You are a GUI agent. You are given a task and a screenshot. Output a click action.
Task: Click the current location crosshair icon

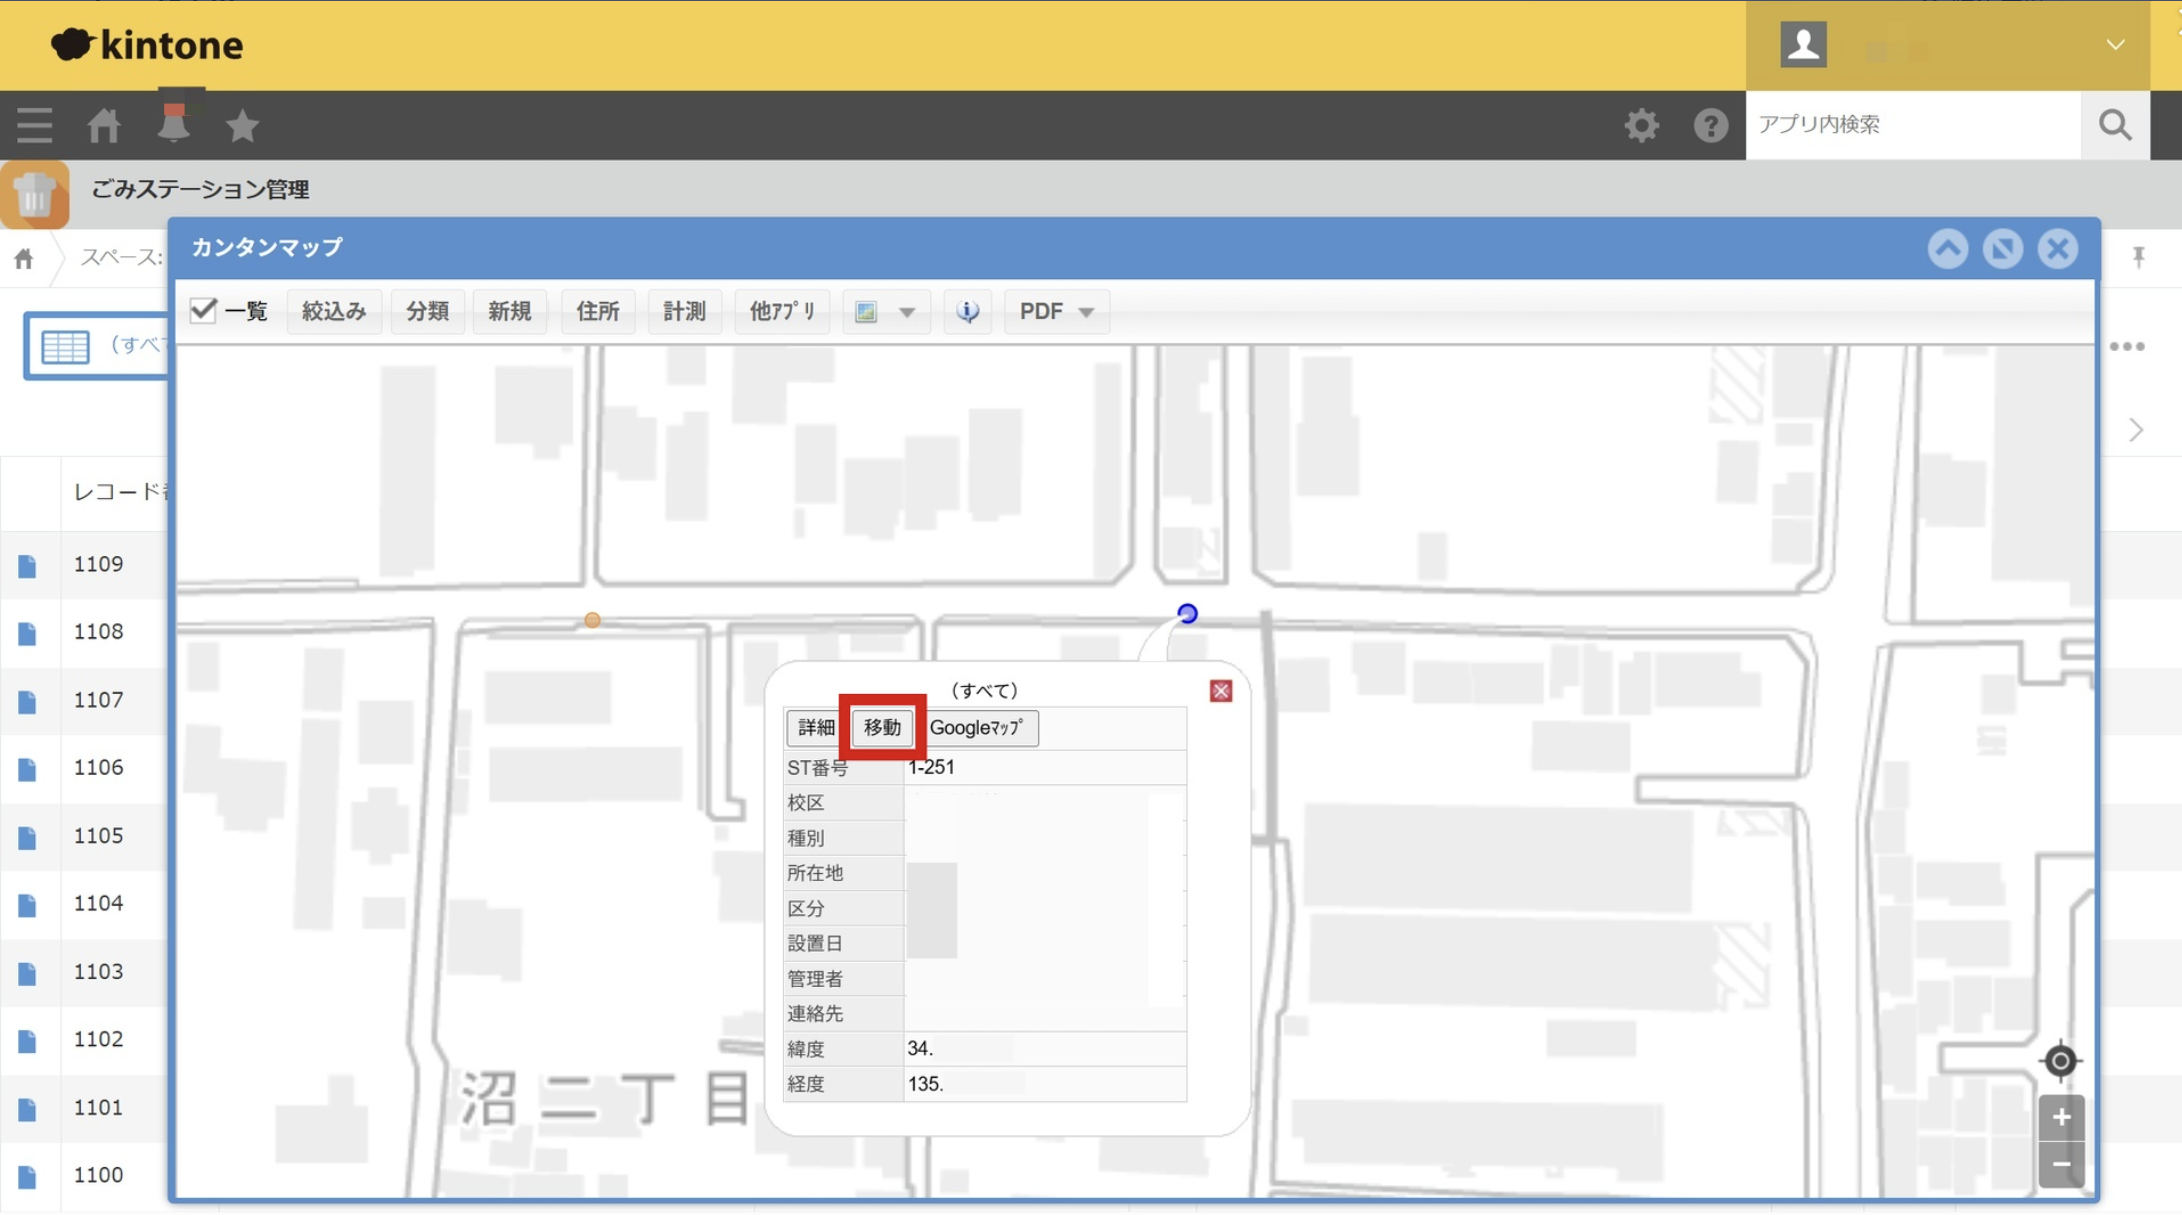(2060, 1061)
